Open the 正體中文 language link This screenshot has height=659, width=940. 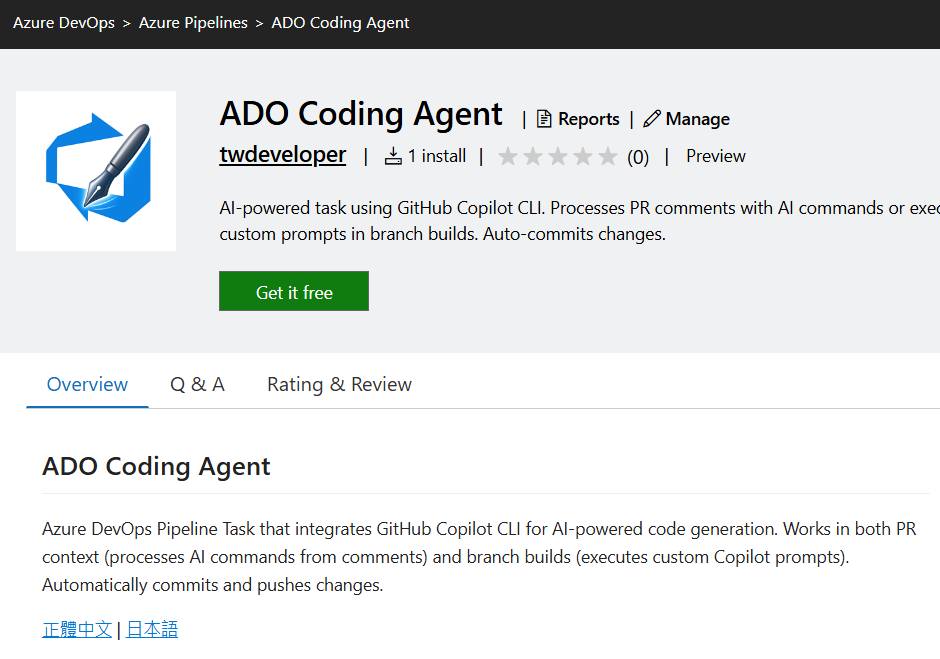(x=77, y=629)
